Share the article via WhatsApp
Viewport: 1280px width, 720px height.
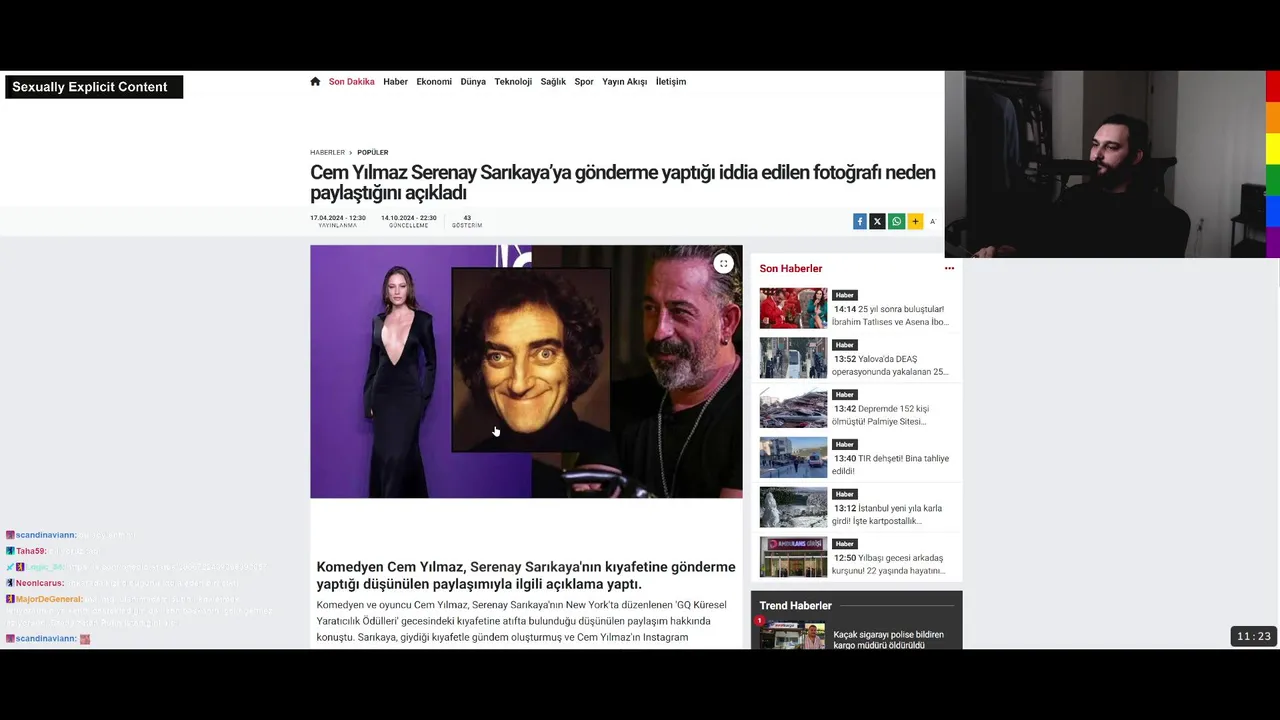(x=896, y=222)
